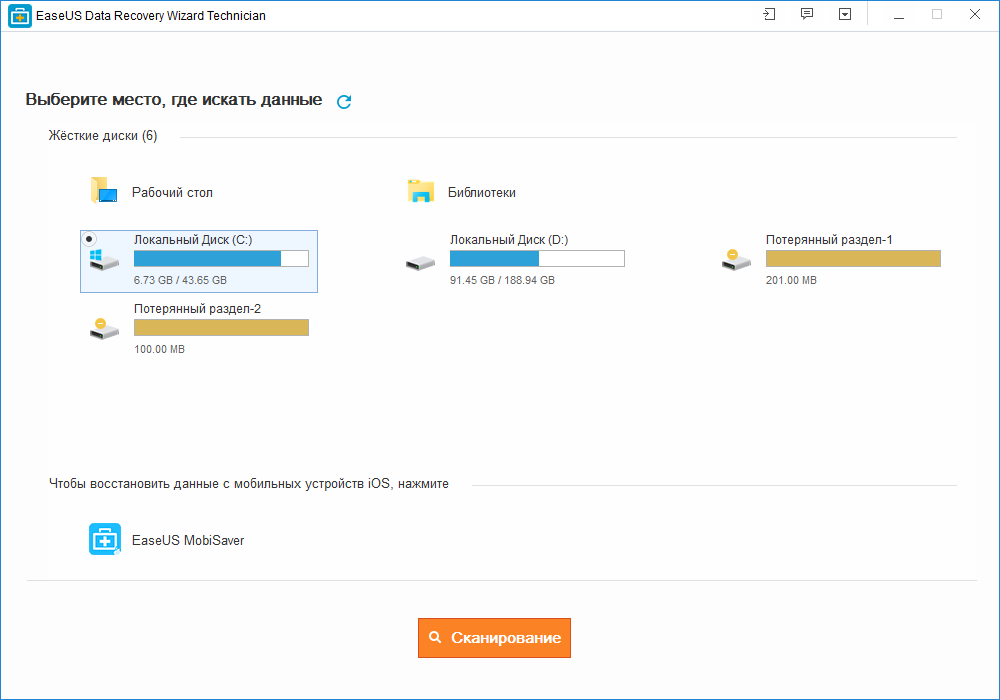Screen dimensions: 1000x700
Task: Click the Рабочий стол label
Action: pos(172,193)
